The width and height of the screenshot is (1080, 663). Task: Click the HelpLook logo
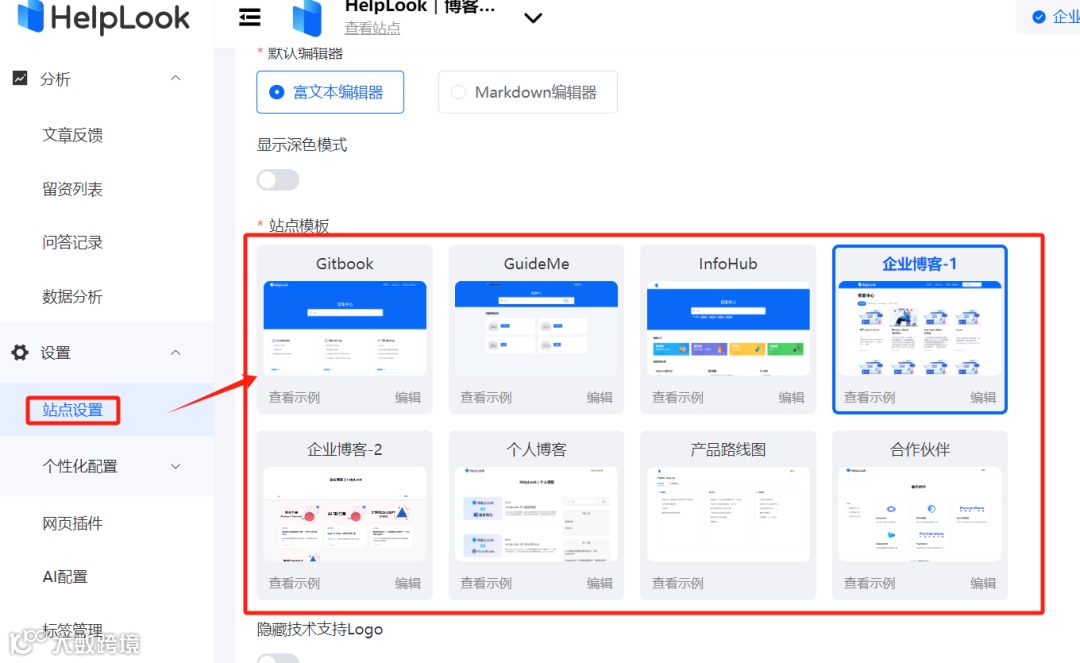[x=100, y=18]
